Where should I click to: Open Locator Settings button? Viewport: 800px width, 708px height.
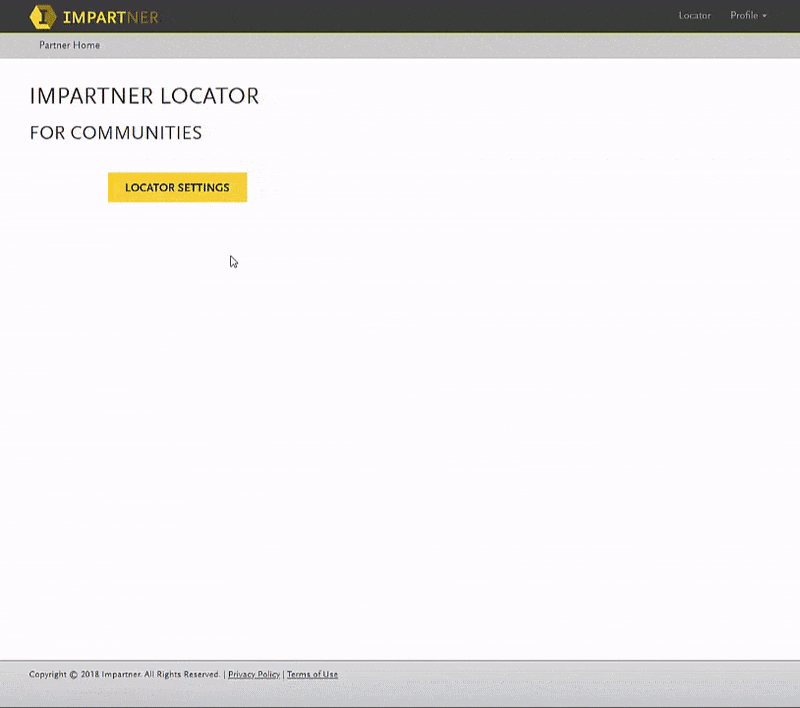coord(178,187)
